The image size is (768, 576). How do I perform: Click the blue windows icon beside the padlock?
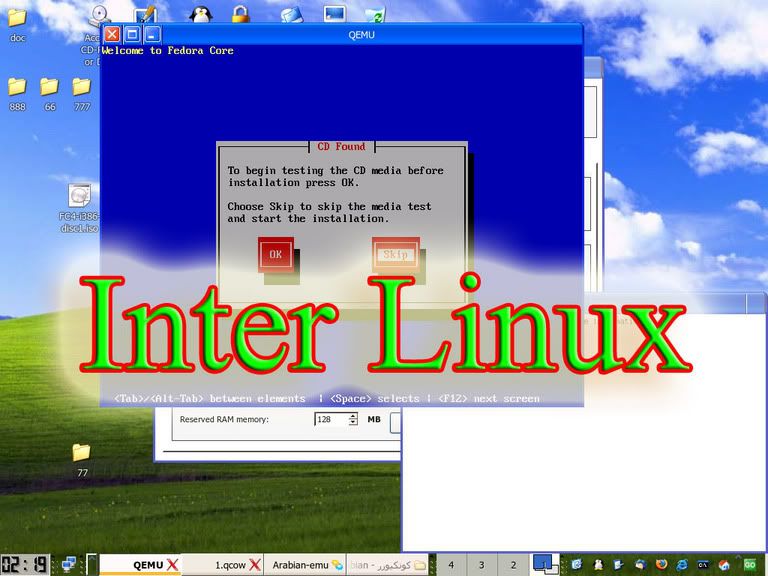tap(291, 15)
